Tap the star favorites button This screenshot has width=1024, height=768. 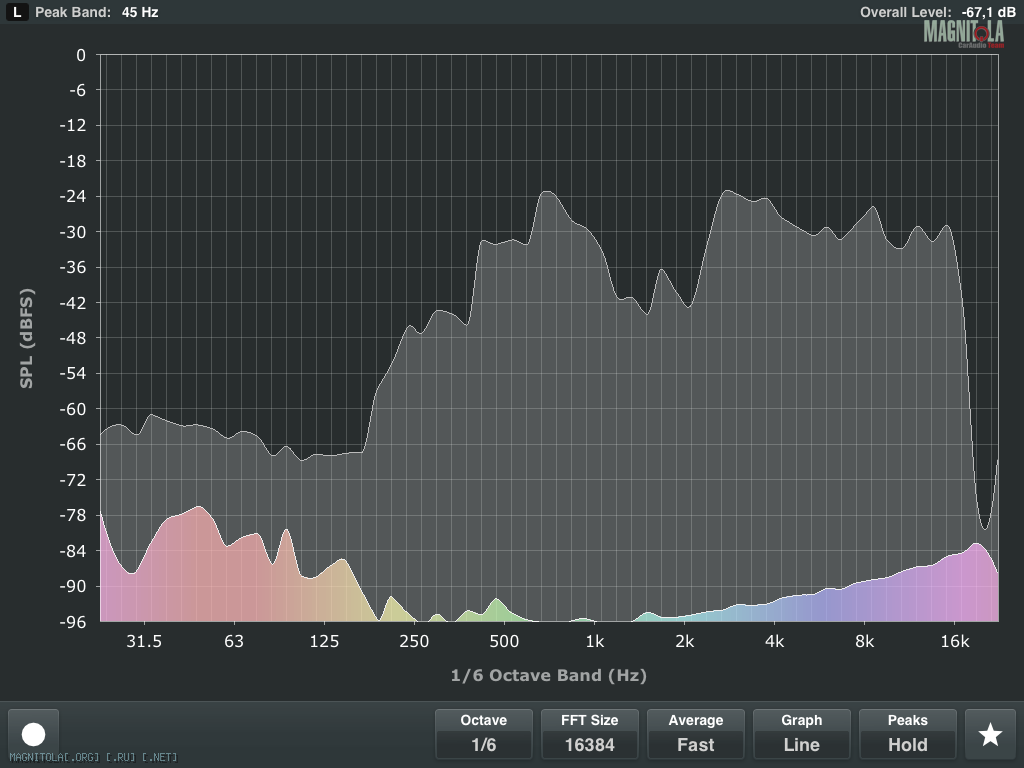pos(989,734)
